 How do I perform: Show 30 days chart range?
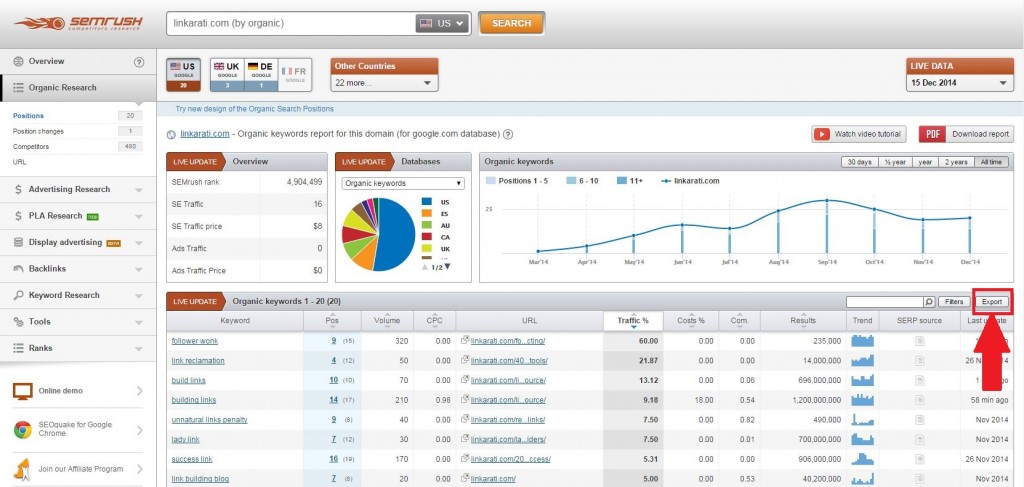[x=858, y=162]
